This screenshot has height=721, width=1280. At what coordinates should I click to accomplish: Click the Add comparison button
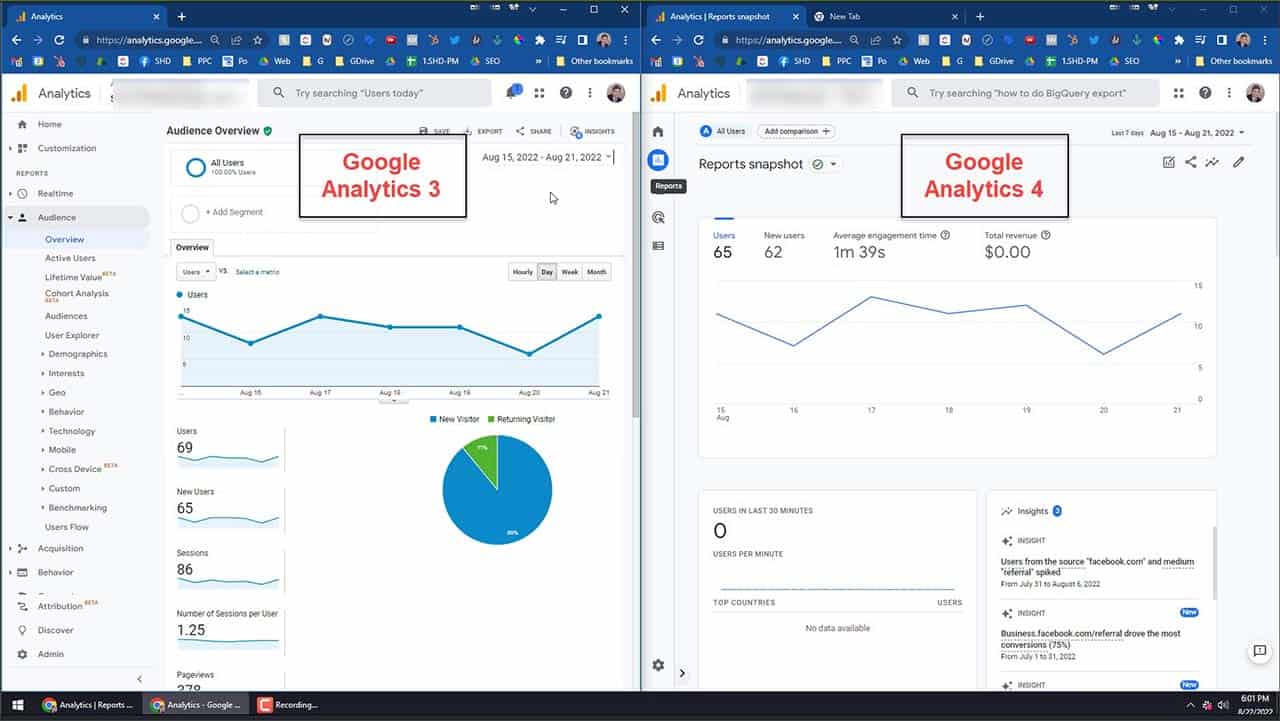tap(797, 131)
